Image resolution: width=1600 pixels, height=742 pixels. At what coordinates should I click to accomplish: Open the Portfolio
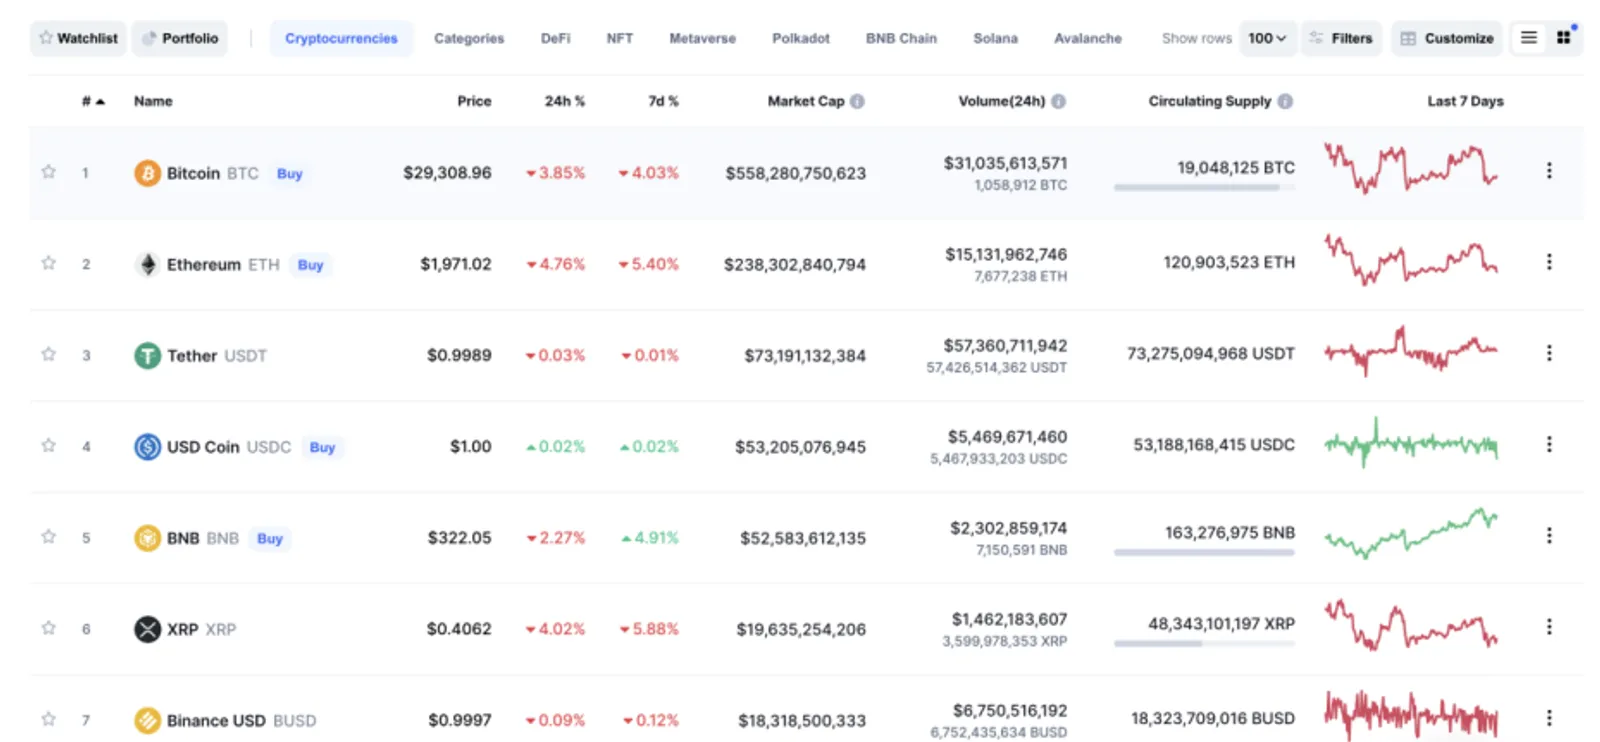(180, 38)
